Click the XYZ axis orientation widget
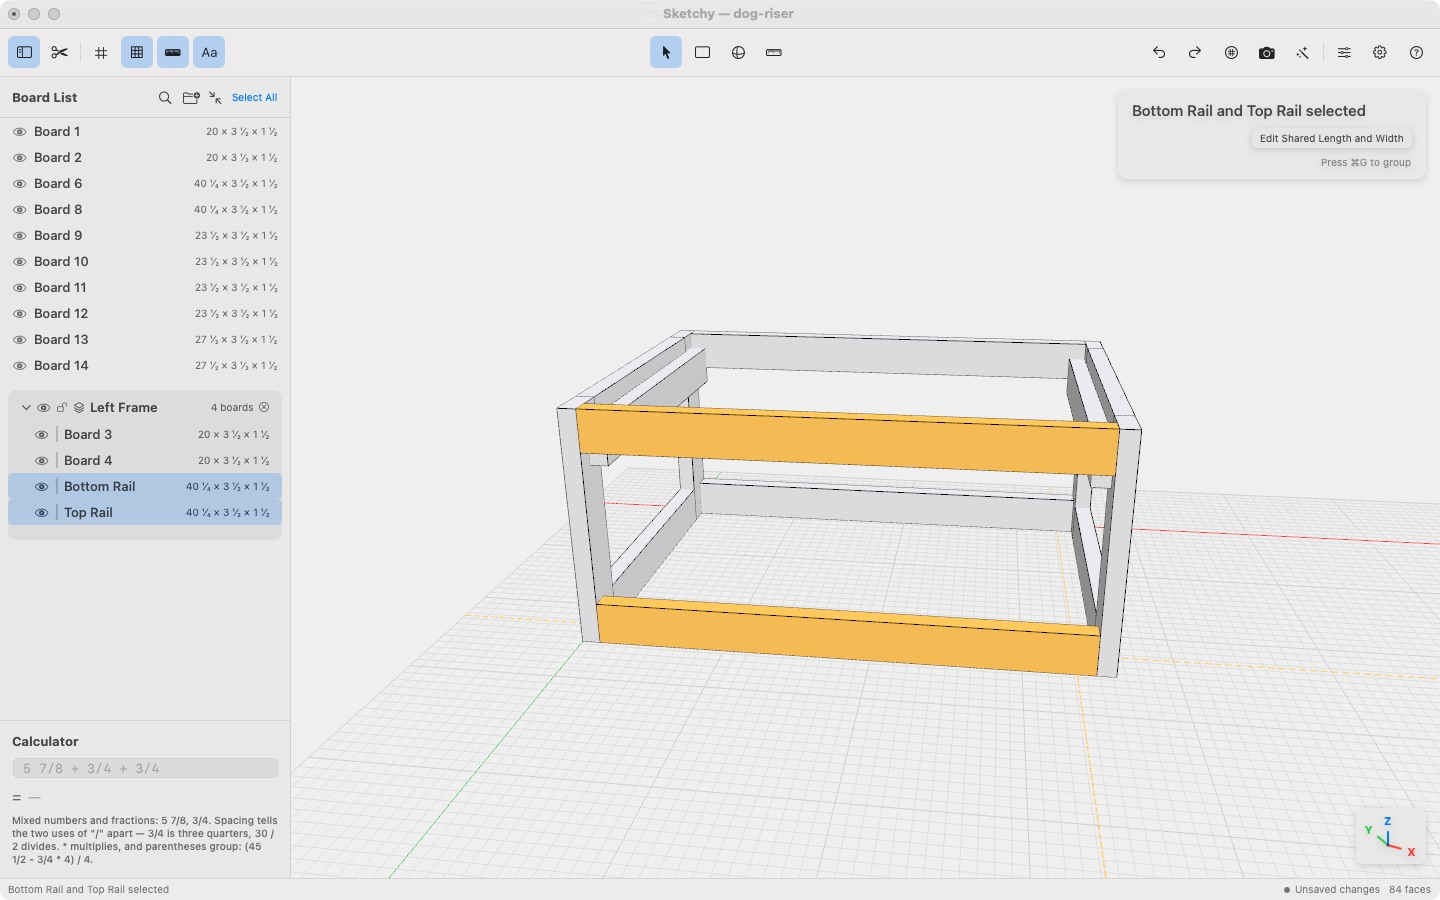 (1390, 836)
